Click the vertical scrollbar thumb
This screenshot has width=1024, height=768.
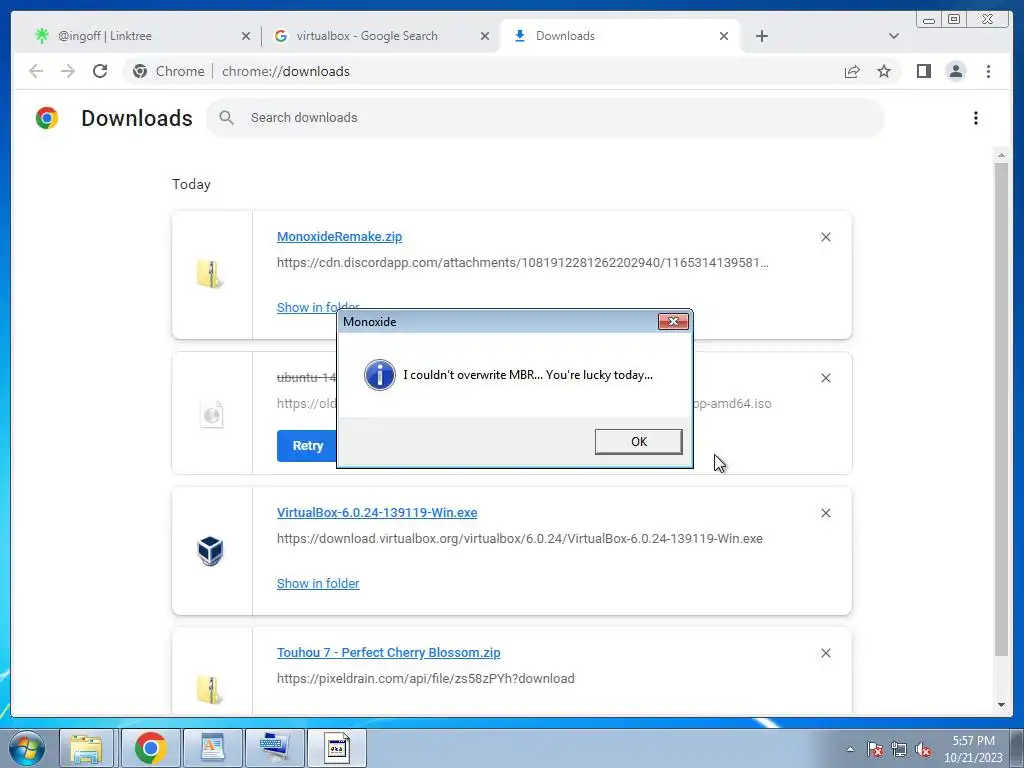[1001, 409]
